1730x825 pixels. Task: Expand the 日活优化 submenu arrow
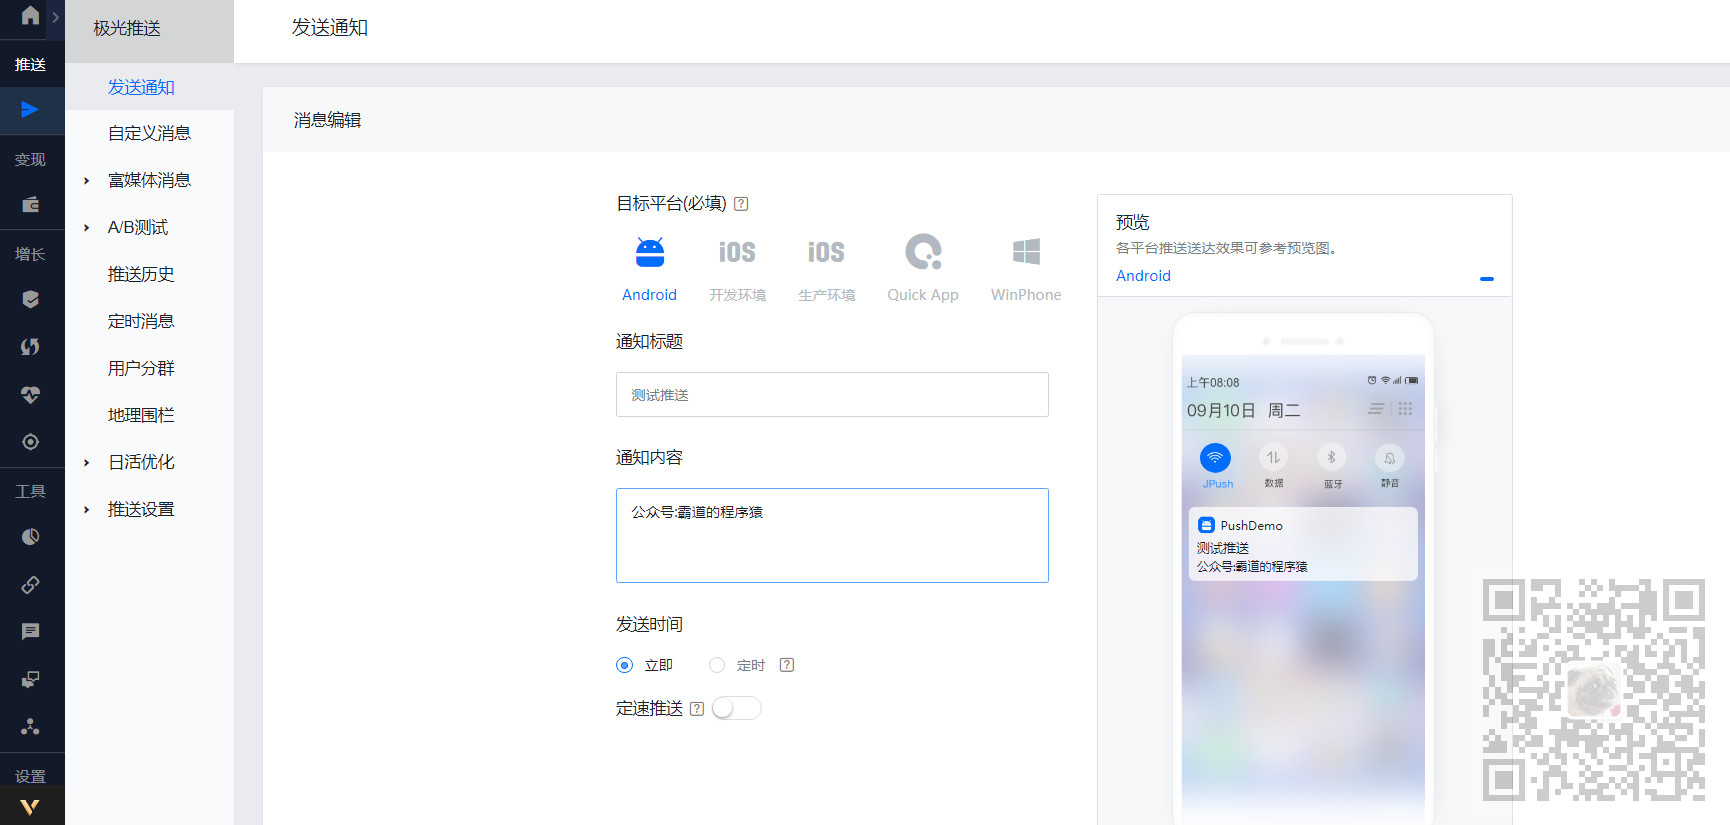click(x=87, y=463)
